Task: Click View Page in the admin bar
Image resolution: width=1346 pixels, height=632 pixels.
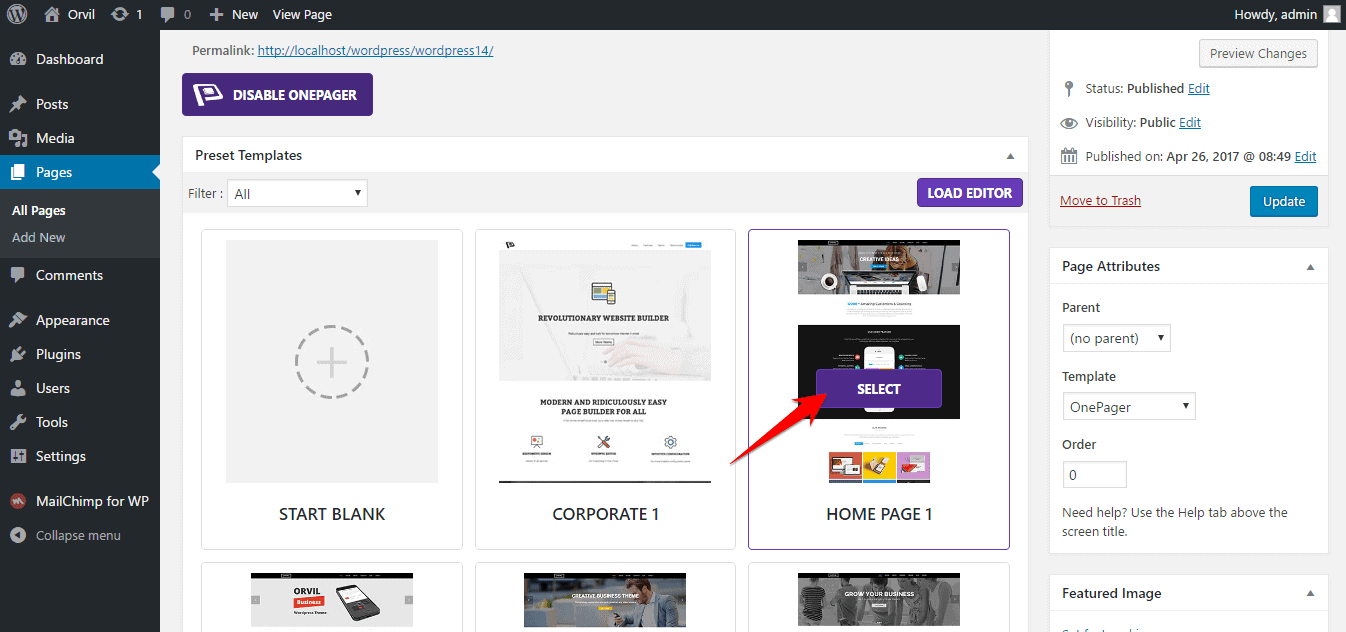Action: [x=302, y=14]
